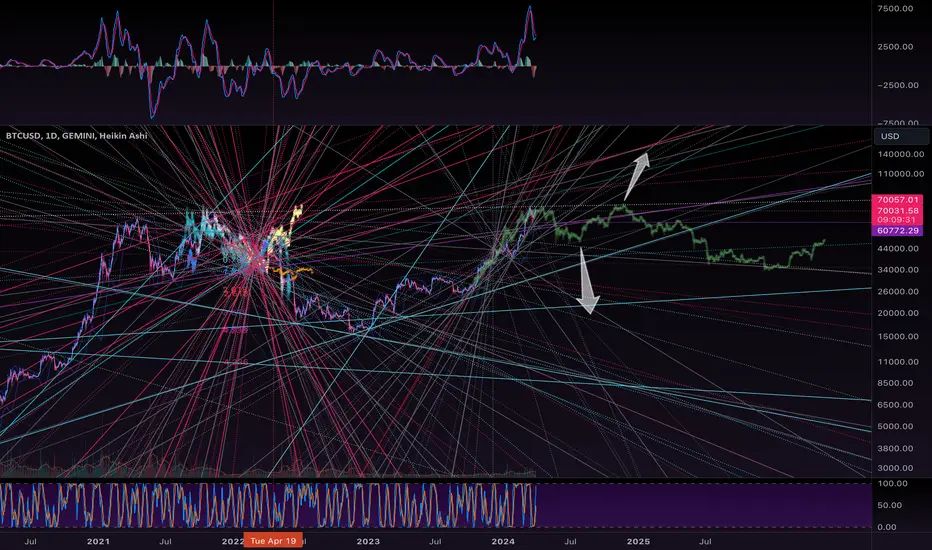
Task: Click the 50.00 oscillator scale value
Action: pyautogui.click(x=890, y=505)
